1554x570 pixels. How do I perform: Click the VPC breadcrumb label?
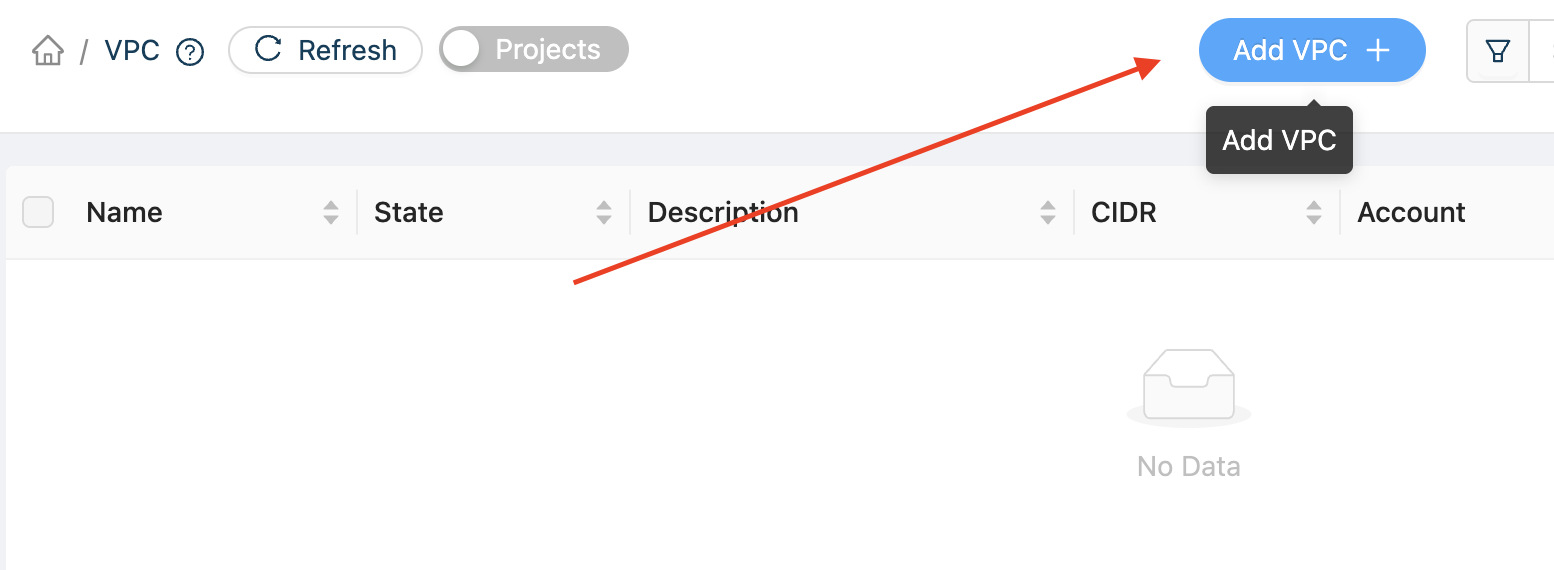point(132,50)
